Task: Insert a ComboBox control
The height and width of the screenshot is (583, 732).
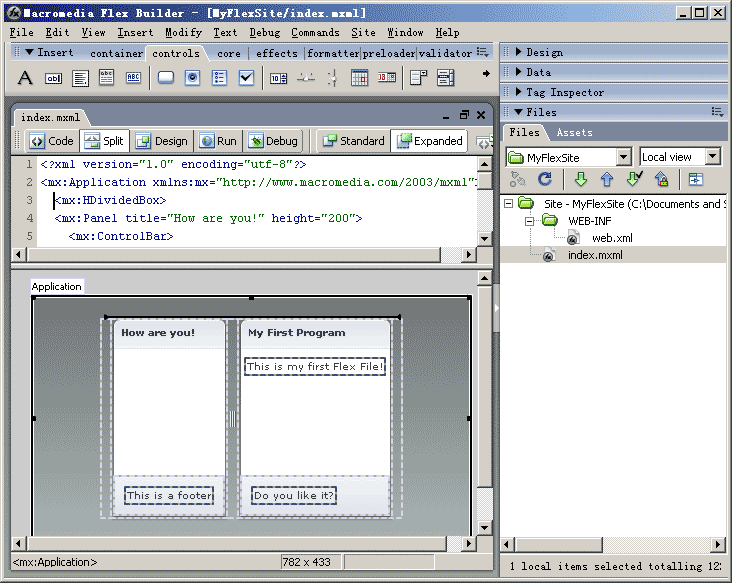Action: pos(418,77)
